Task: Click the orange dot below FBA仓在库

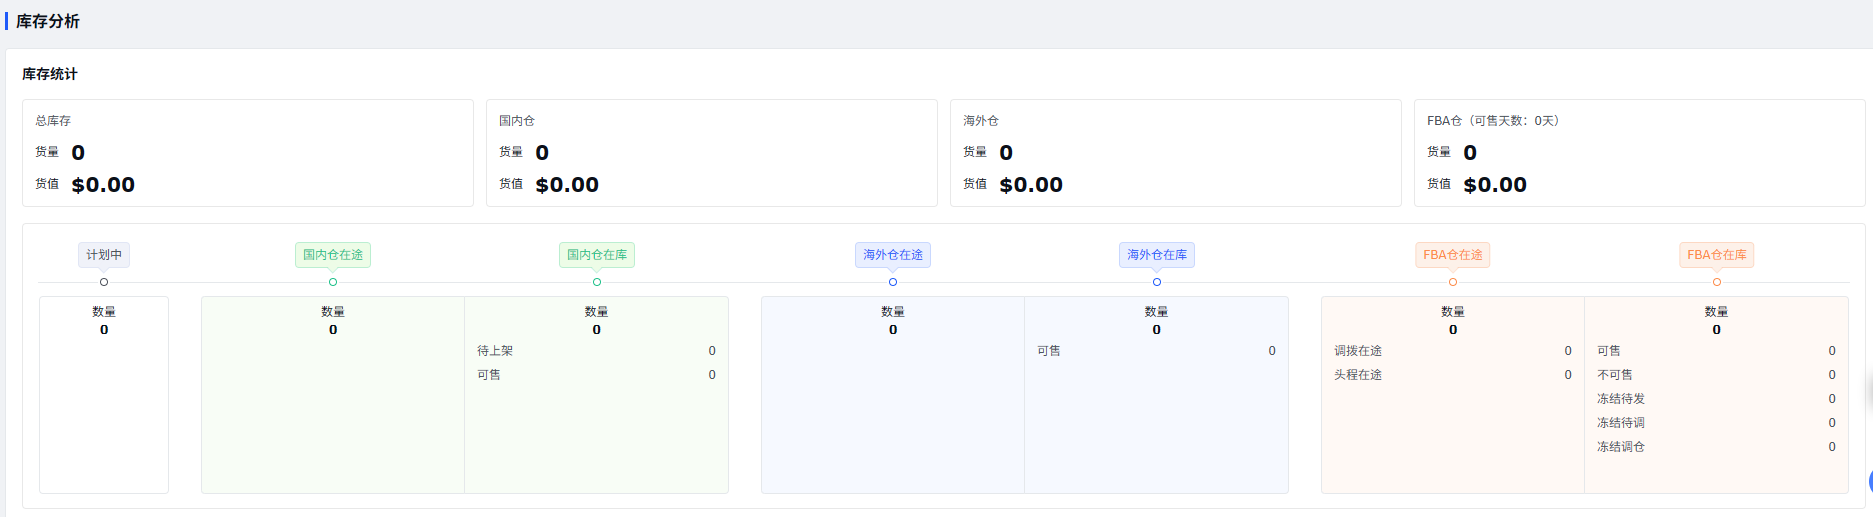Action: coord(1717,282)
